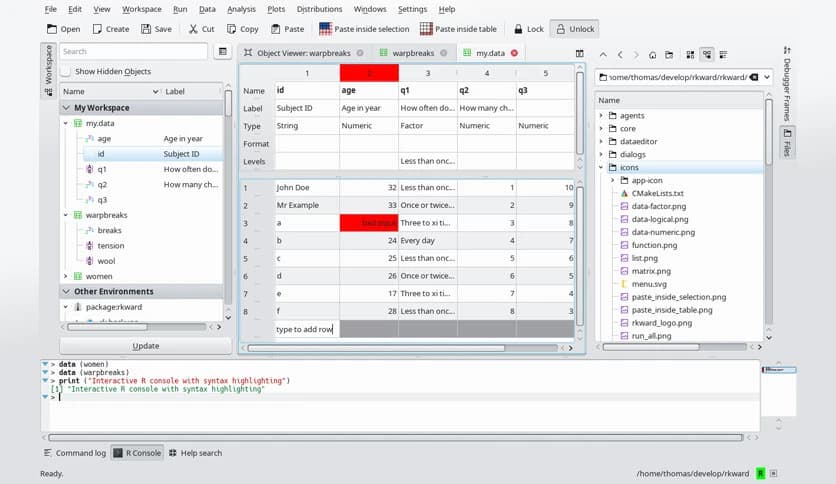Switch file browser to detailed list view
This screenshot has width=836, height=484.
pos(724,54)
